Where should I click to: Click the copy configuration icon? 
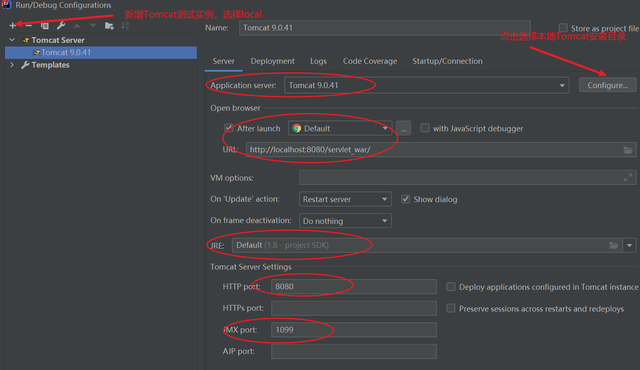(44, 26)
